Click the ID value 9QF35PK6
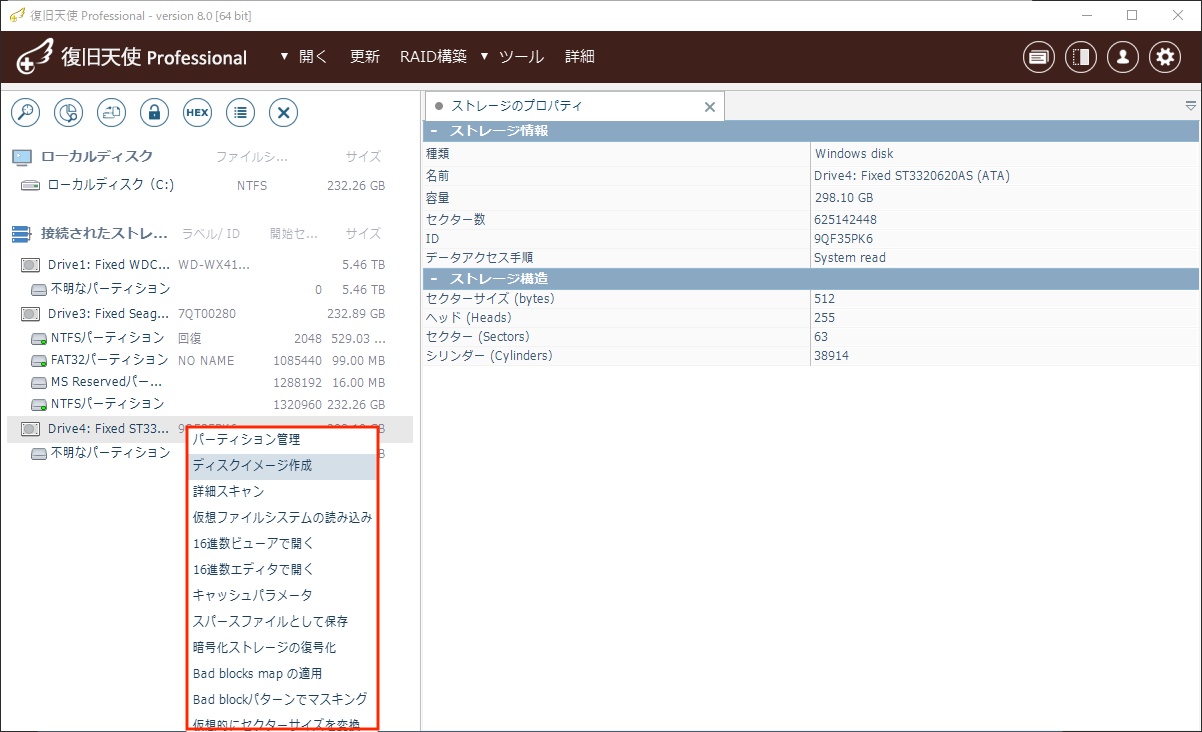1202x732 pixels. coord(845,239)
